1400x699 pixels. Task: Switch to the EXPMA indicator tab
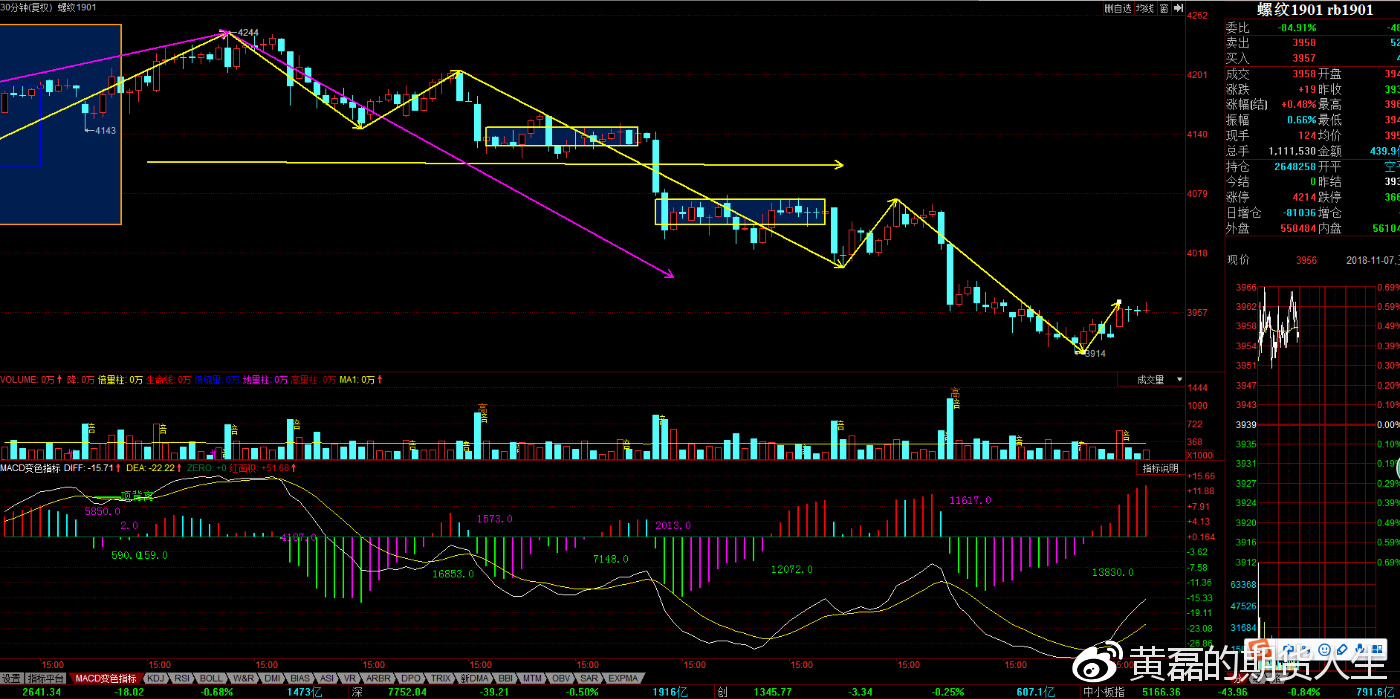[624, 678]
